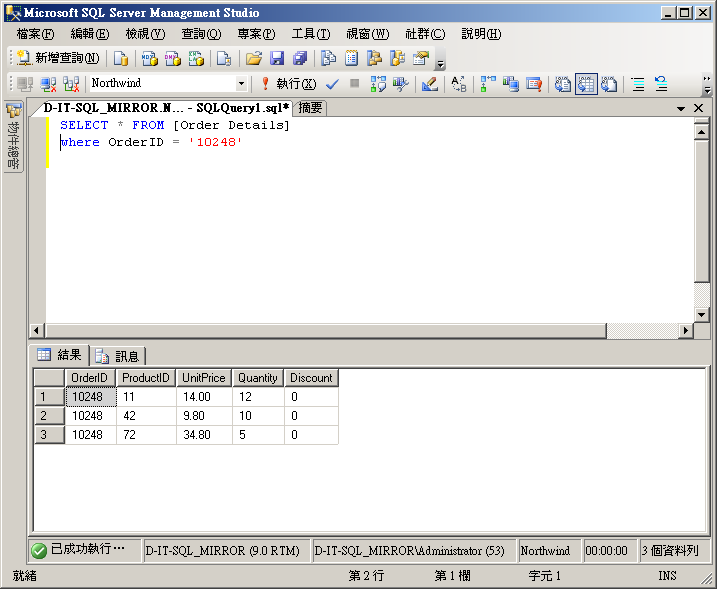Screen dimensions: 717x589
Task: Click the Open File folder icon
Action: pyautogui.click(x=254, y=59)
